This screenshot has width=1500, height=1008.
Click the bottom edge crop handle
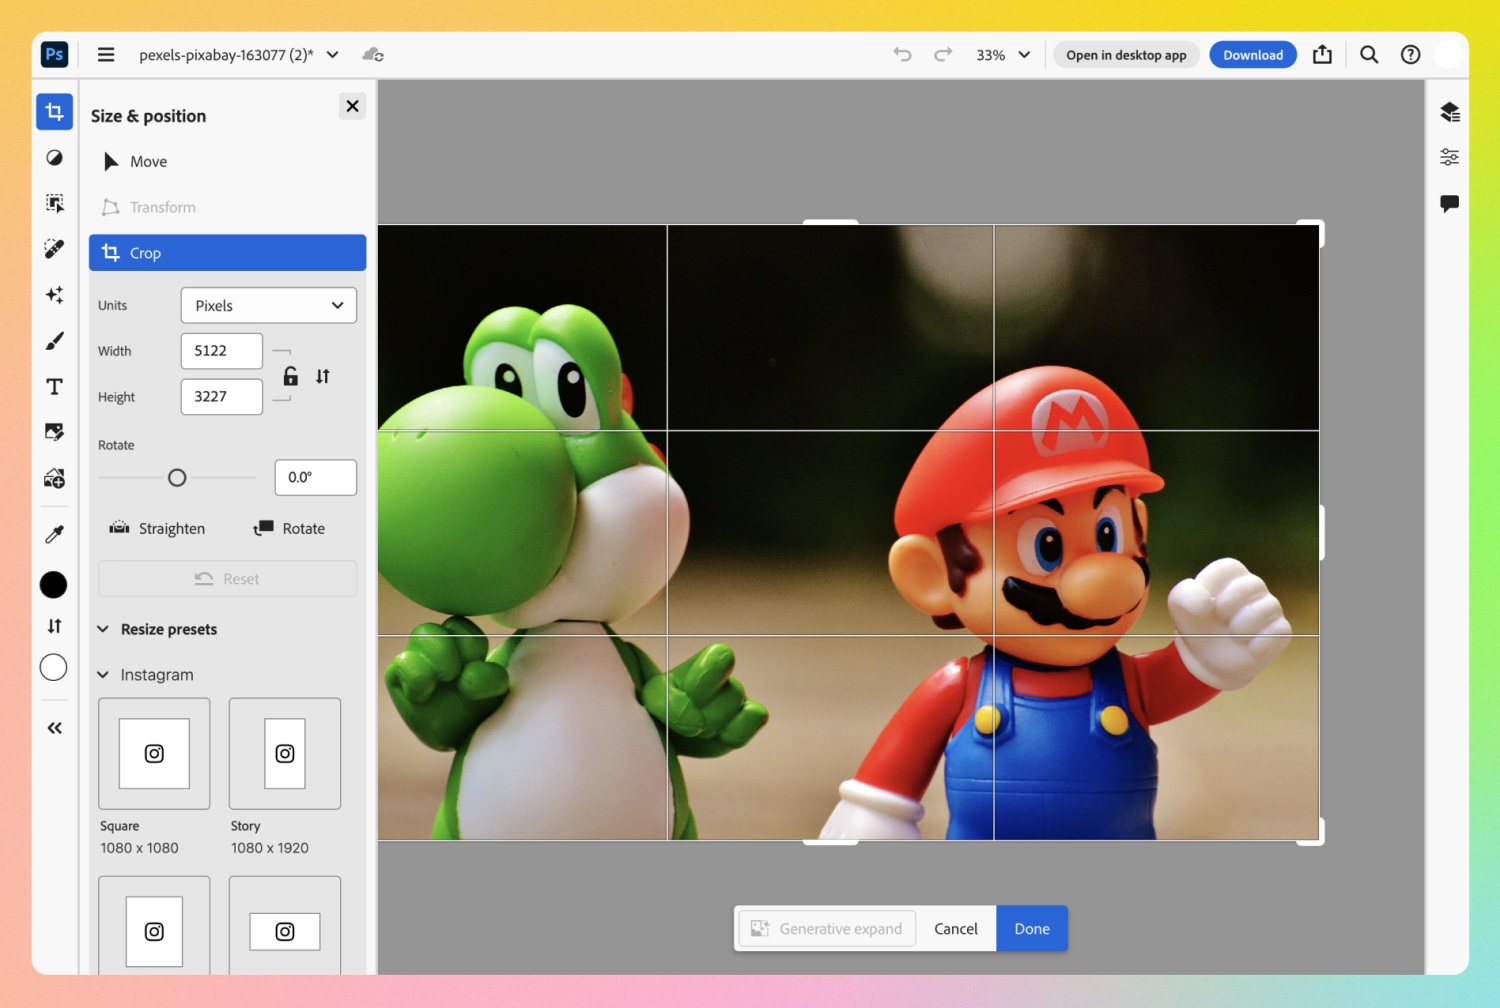(x=831, y=842)
